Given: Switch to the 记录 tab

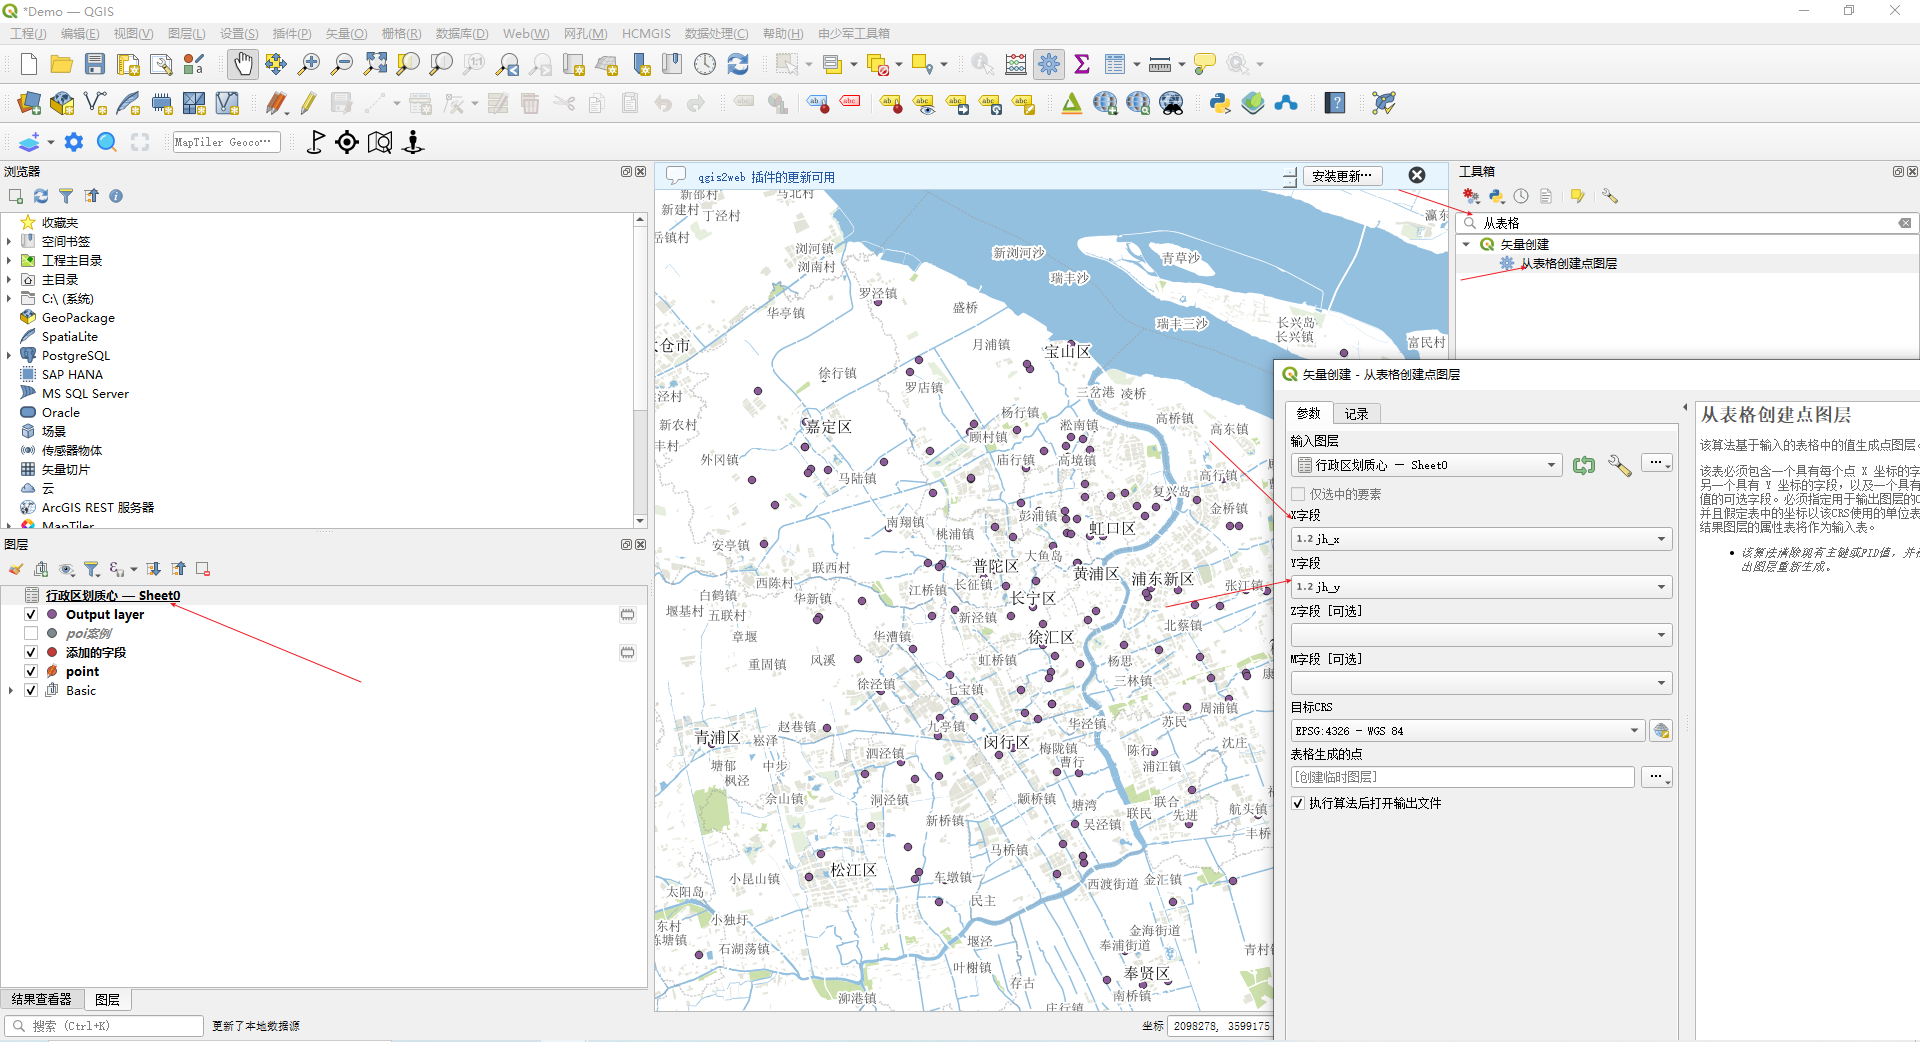Looking at the screenshot, I should click(x=1356, y=414).
